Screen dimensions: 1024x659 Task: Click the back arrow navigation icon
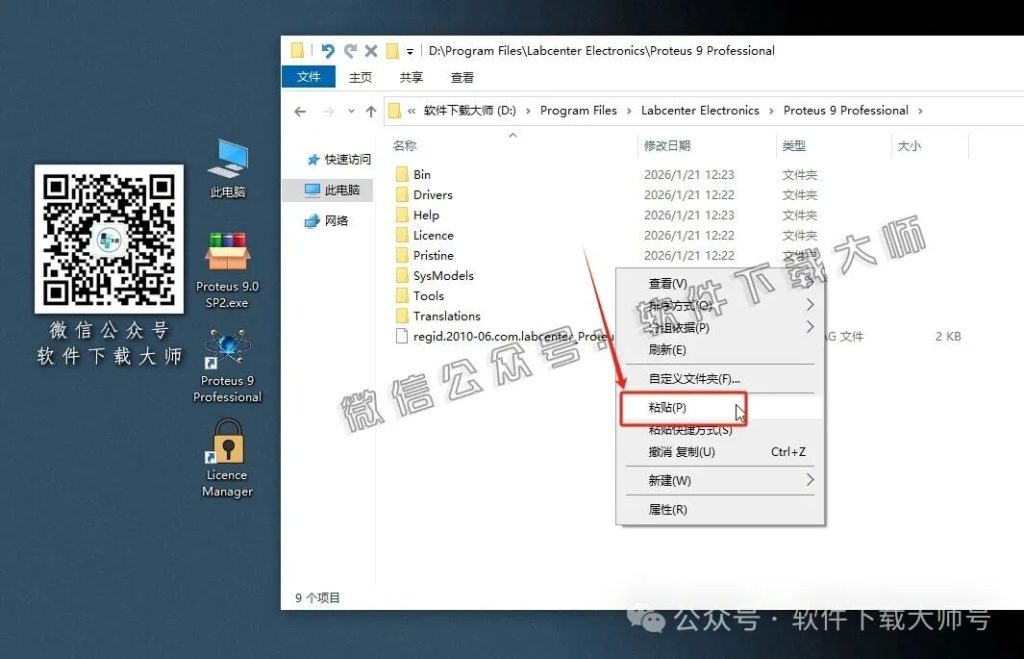point(300,110)
